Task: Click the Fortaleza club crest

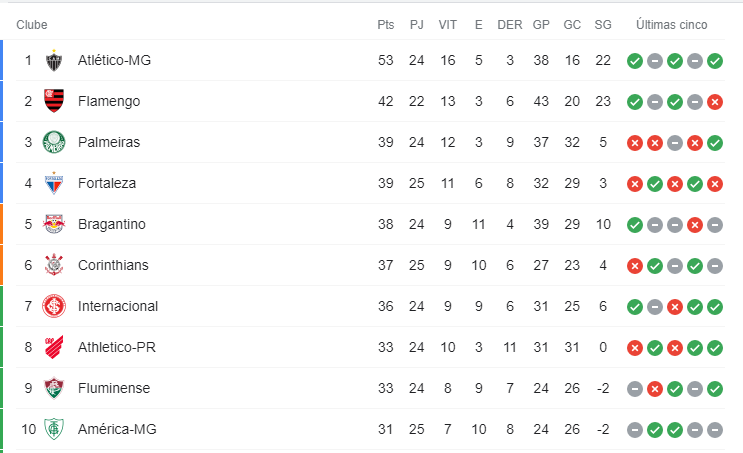Action: [x=54, y=183]
